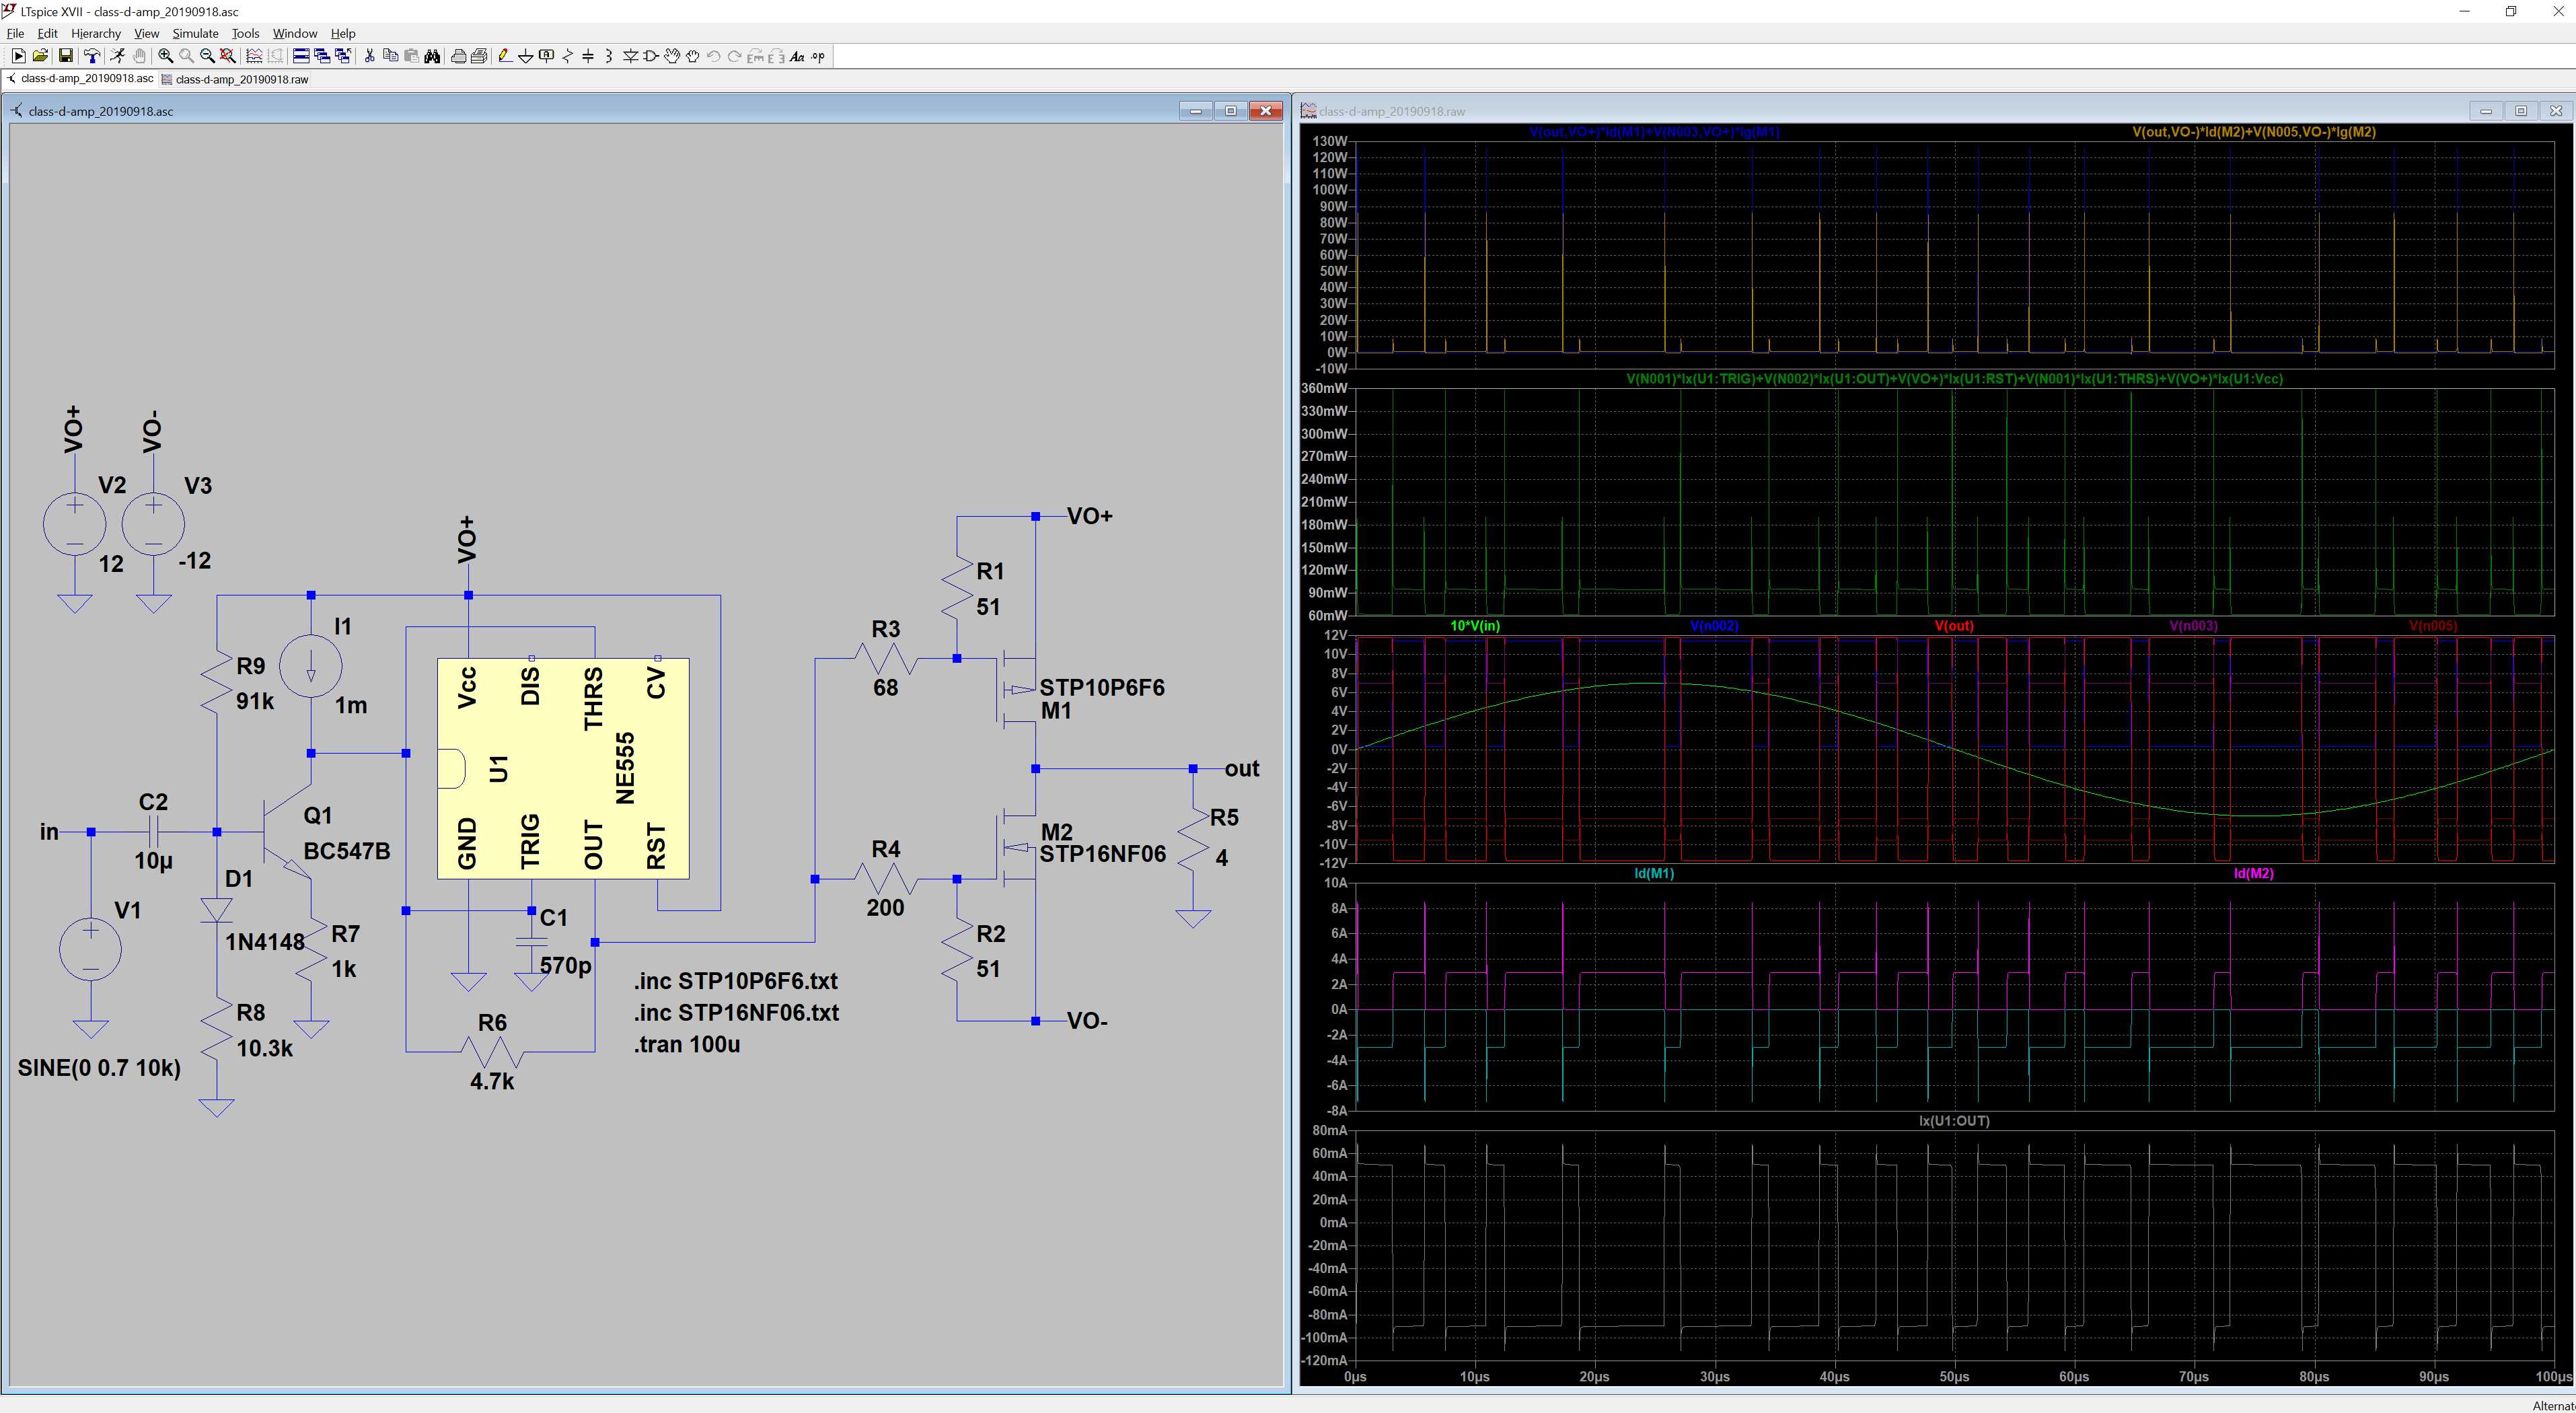Click the 50µs time axis label
Screen dimensions: 2576x1413
1954,1377
